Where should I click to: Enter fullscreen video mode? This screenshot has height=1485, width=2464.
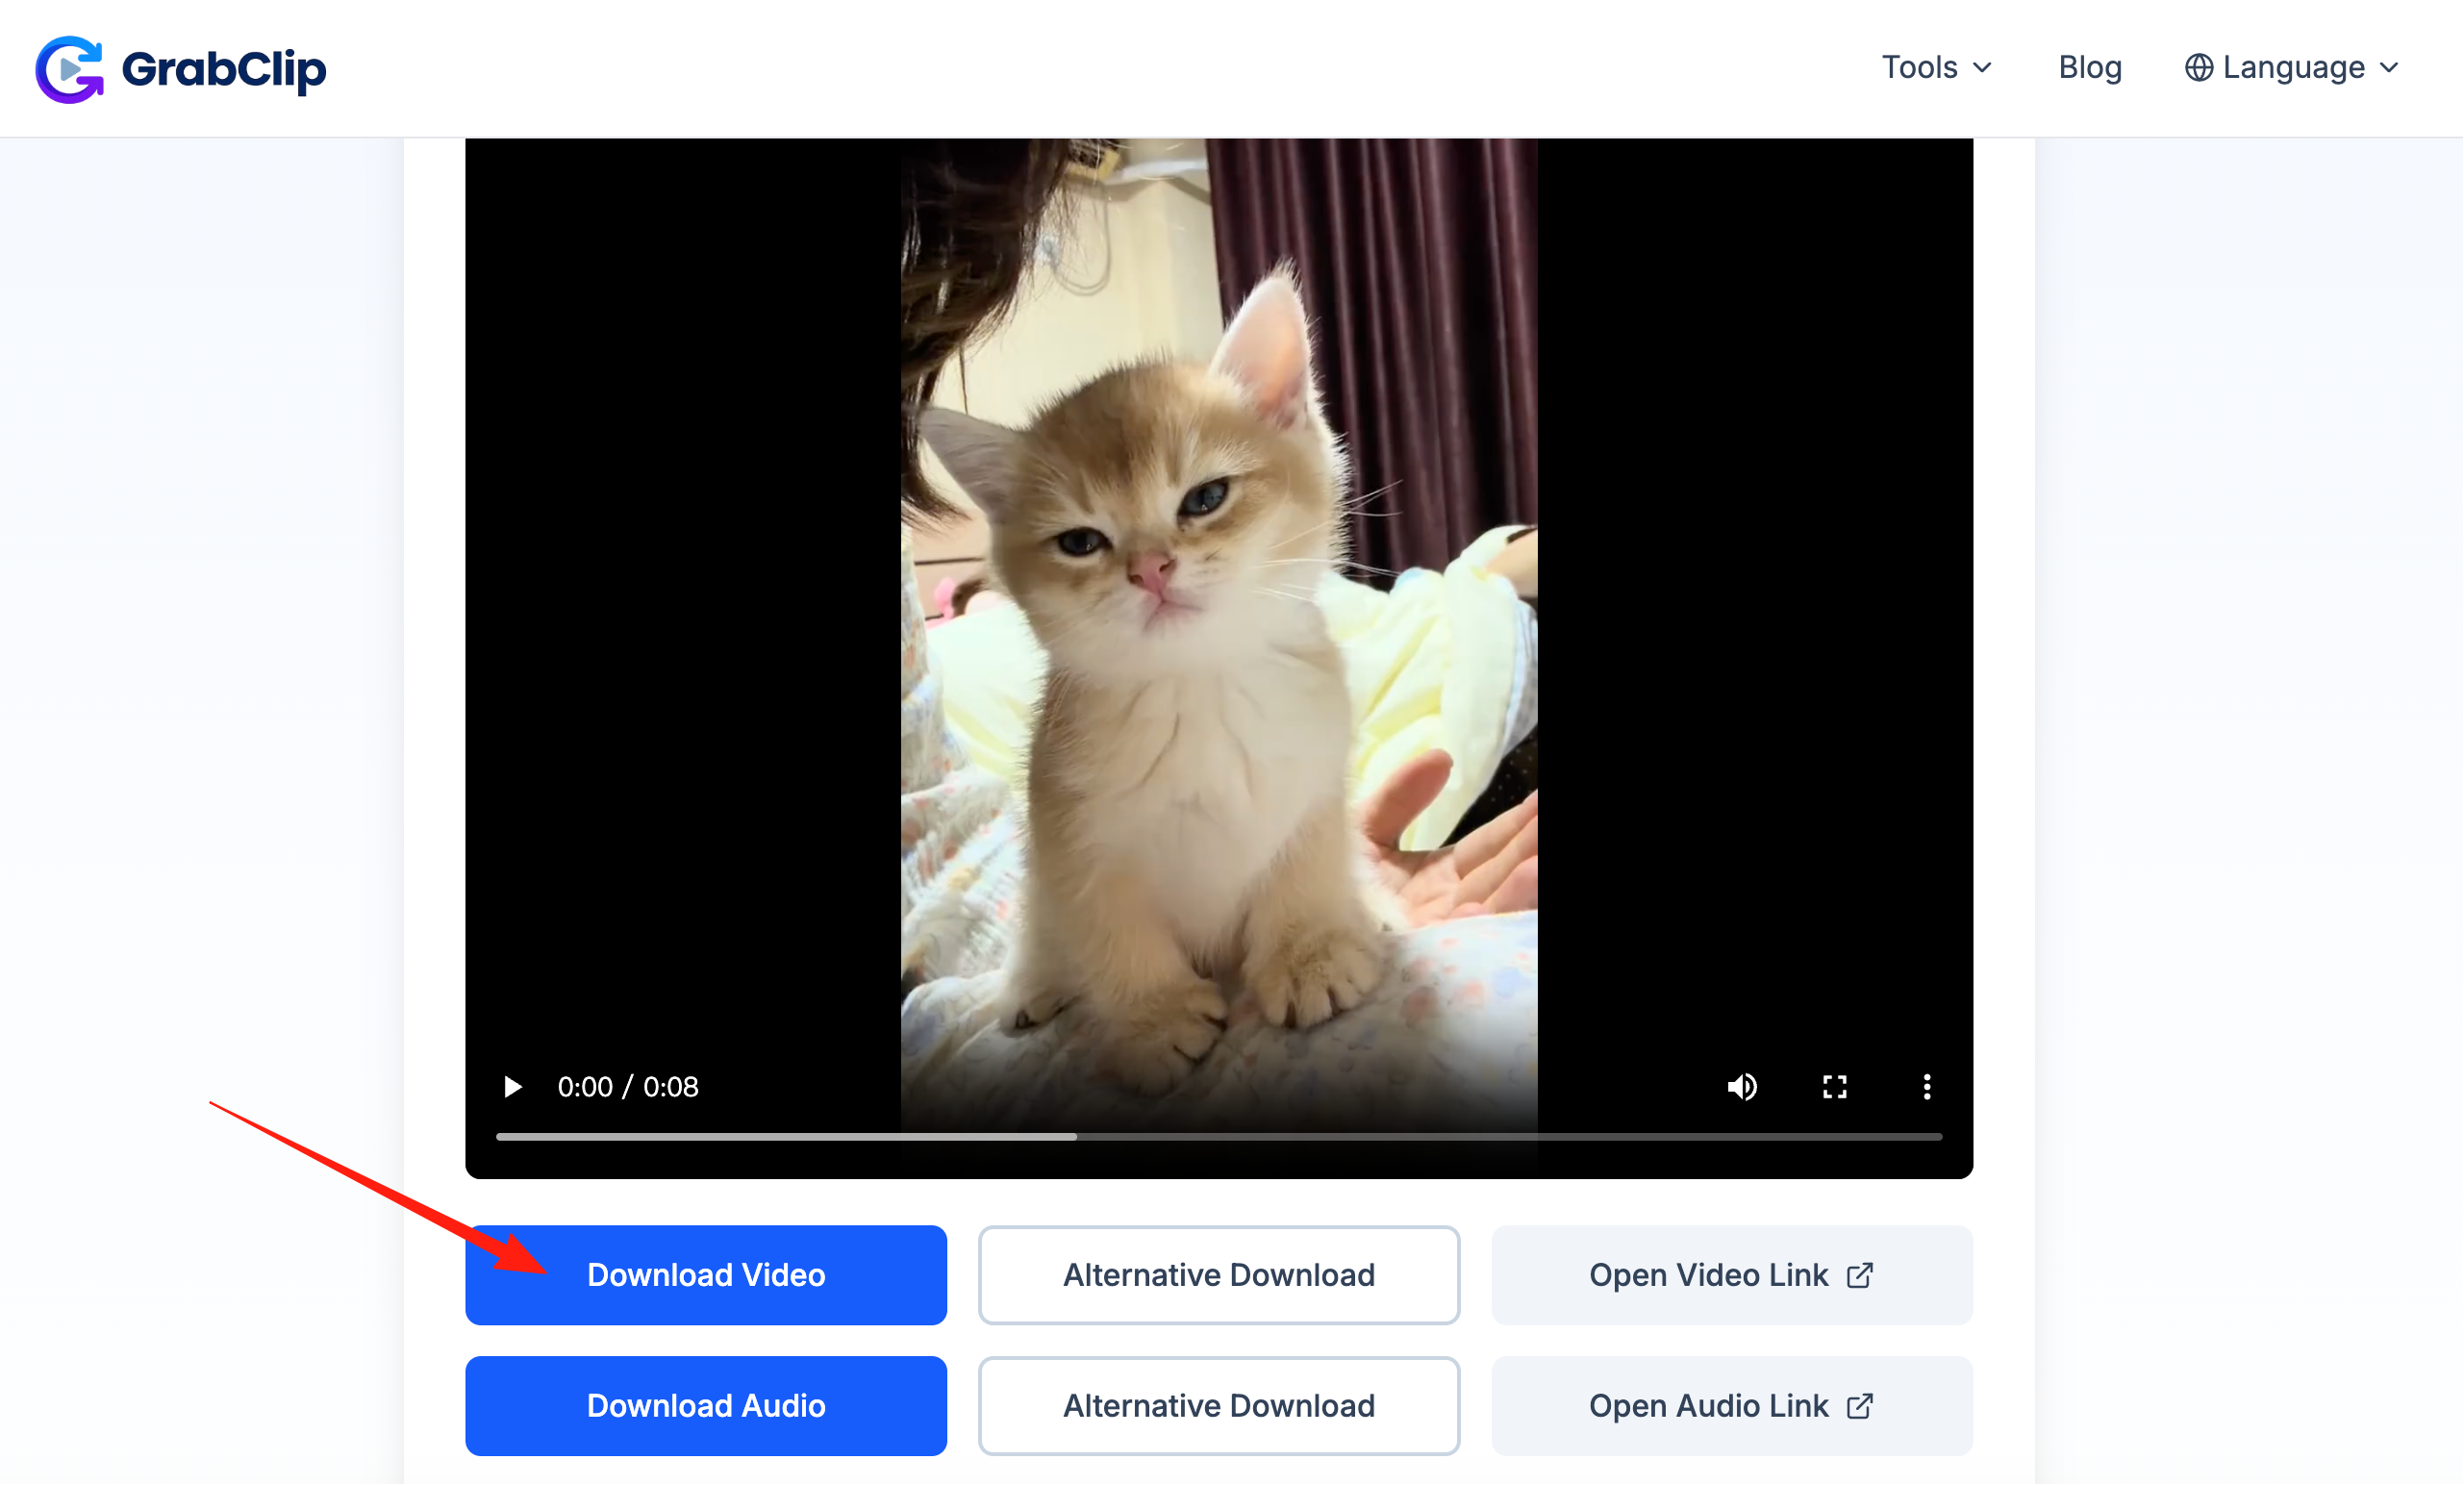coord(1834,1087)
